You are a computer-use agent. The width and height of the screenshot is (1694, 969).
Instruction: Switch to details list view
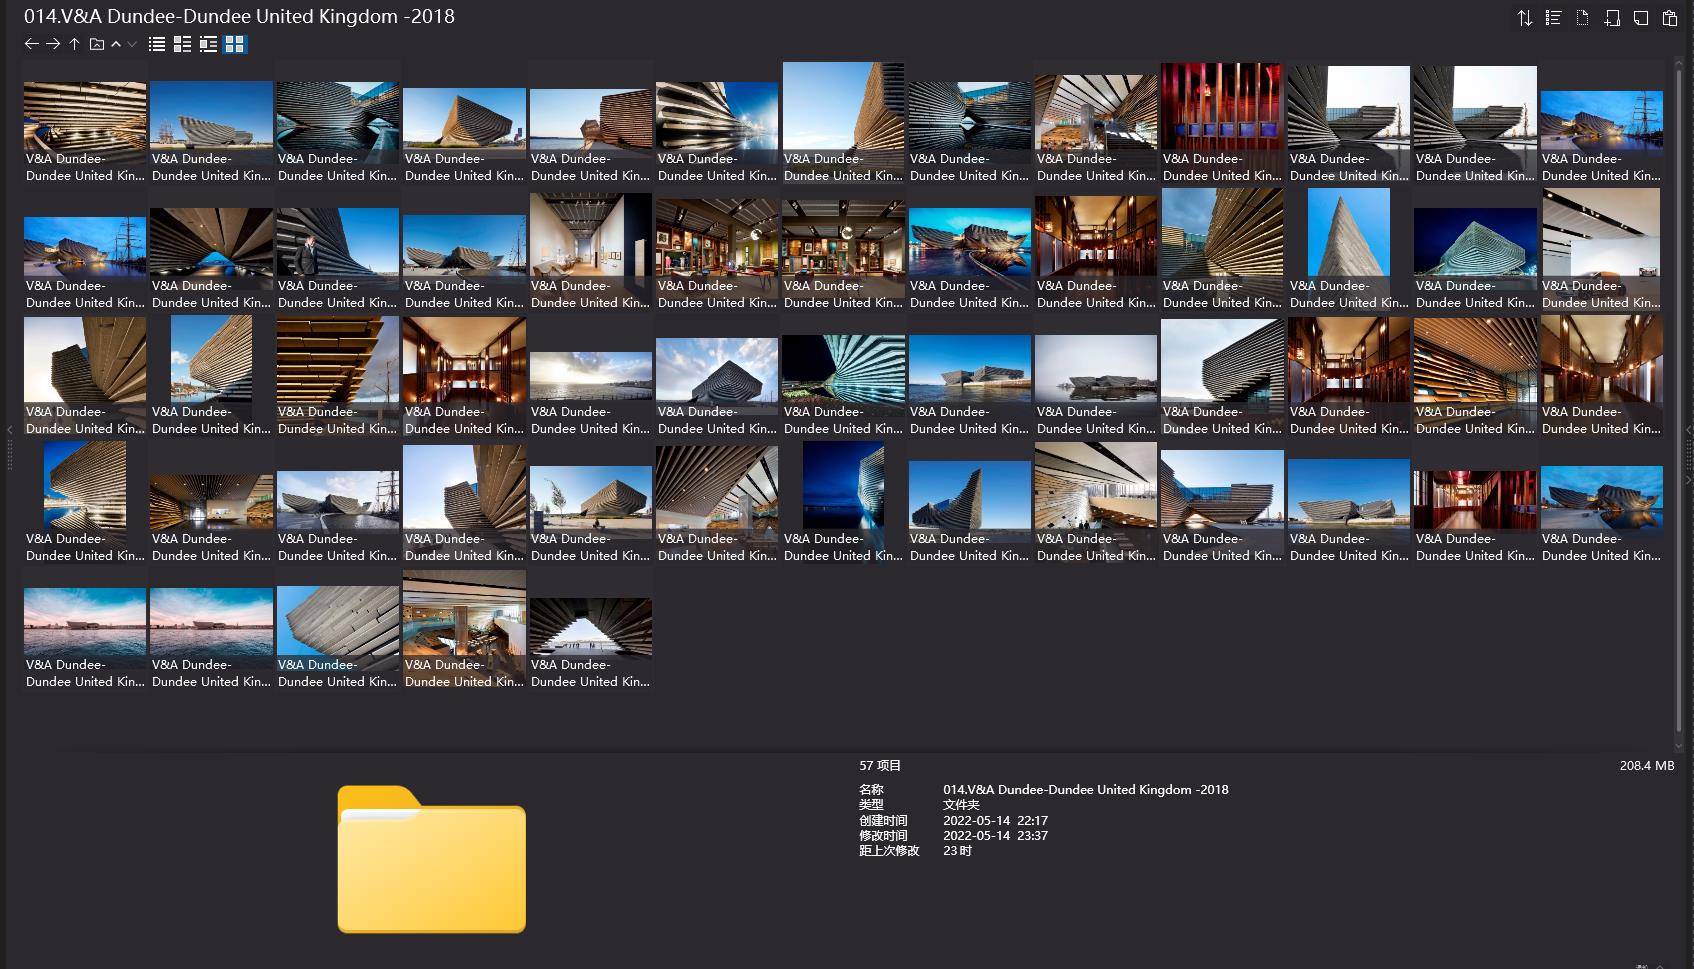click(x=182, y=44)
